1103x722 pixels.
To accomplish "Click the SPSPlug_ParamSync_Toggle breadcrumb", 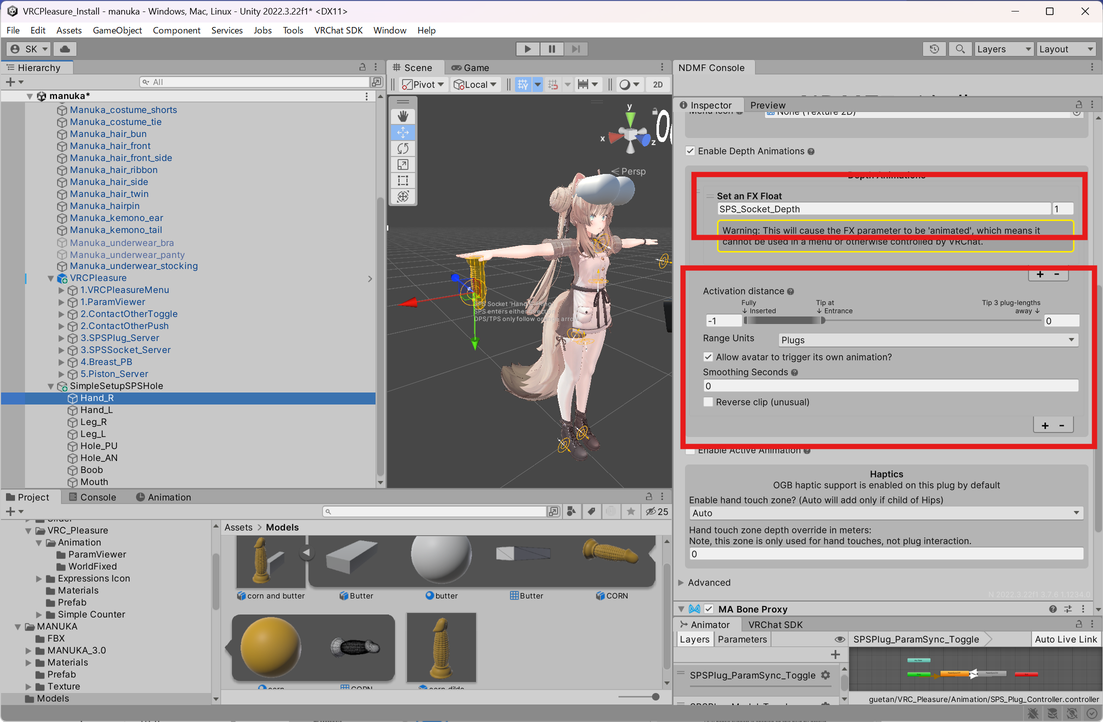I will tap(916, 639).
